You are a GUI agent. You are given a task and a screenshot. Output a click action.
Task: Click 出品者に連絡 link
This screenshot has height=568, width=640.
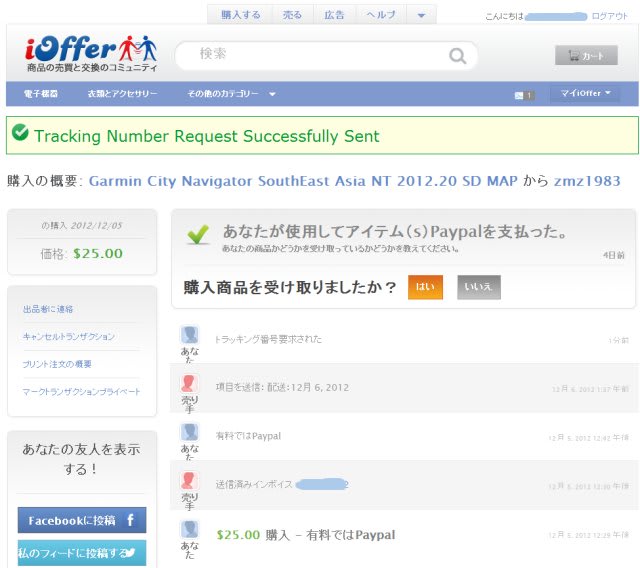(x=48, y=309)
